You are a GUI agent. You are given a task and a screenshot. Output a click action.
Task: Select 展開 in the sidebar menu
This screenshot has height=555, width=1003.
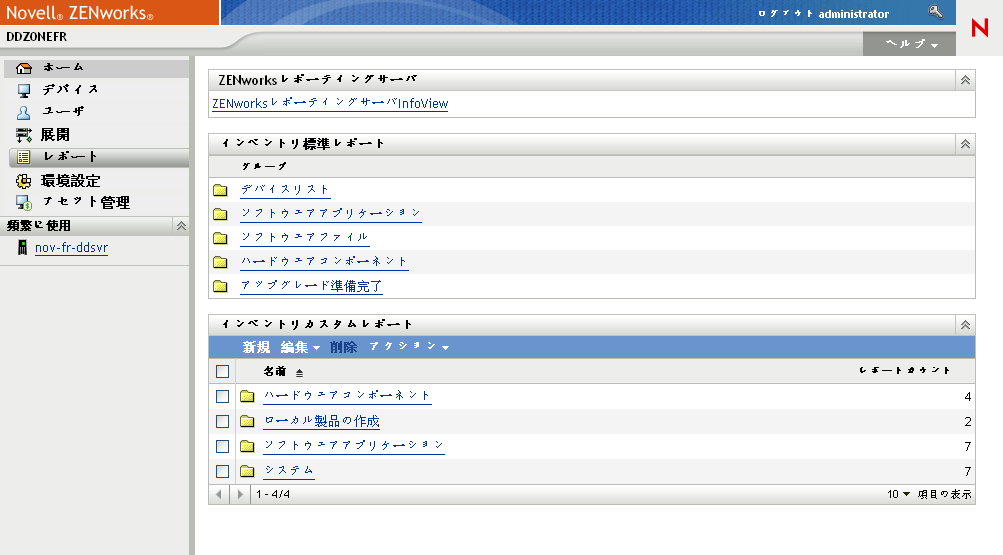tap(55, 135)
